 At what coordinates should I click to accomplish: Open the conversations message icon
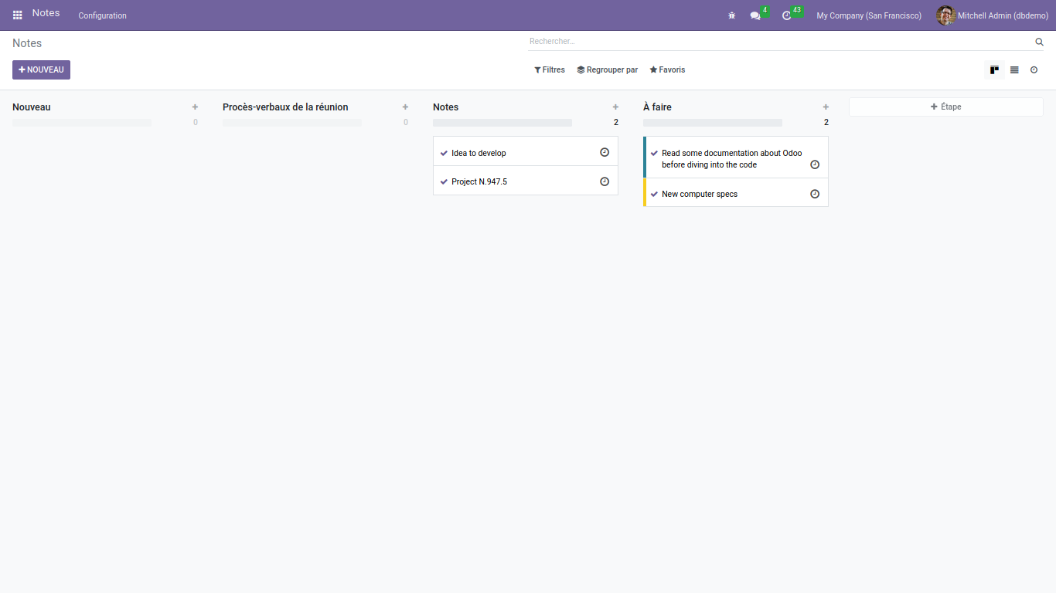(756, 15)
